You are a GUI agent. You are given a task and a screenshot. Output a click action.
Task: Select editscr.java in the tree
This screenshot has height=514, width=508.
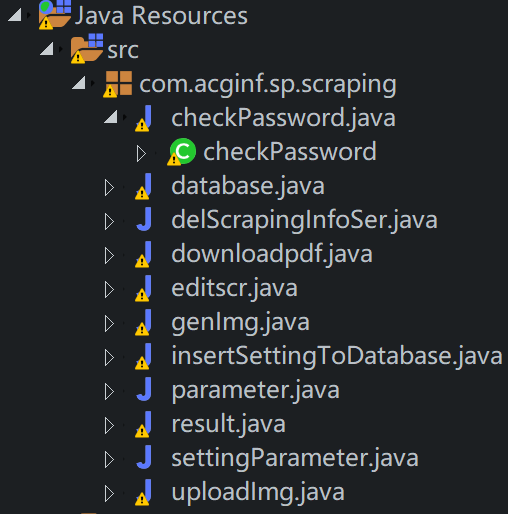pyautogui.click(x=234, y=288)
